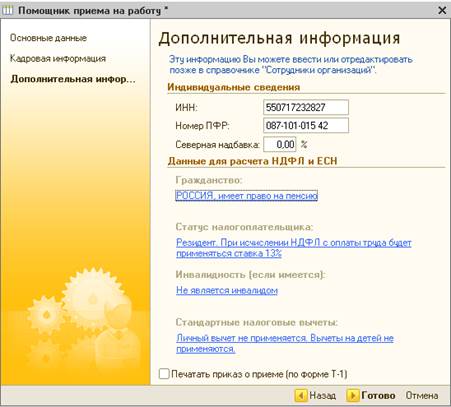
Task: Click the Гражданство label
Action: click(x=209, y=180)
